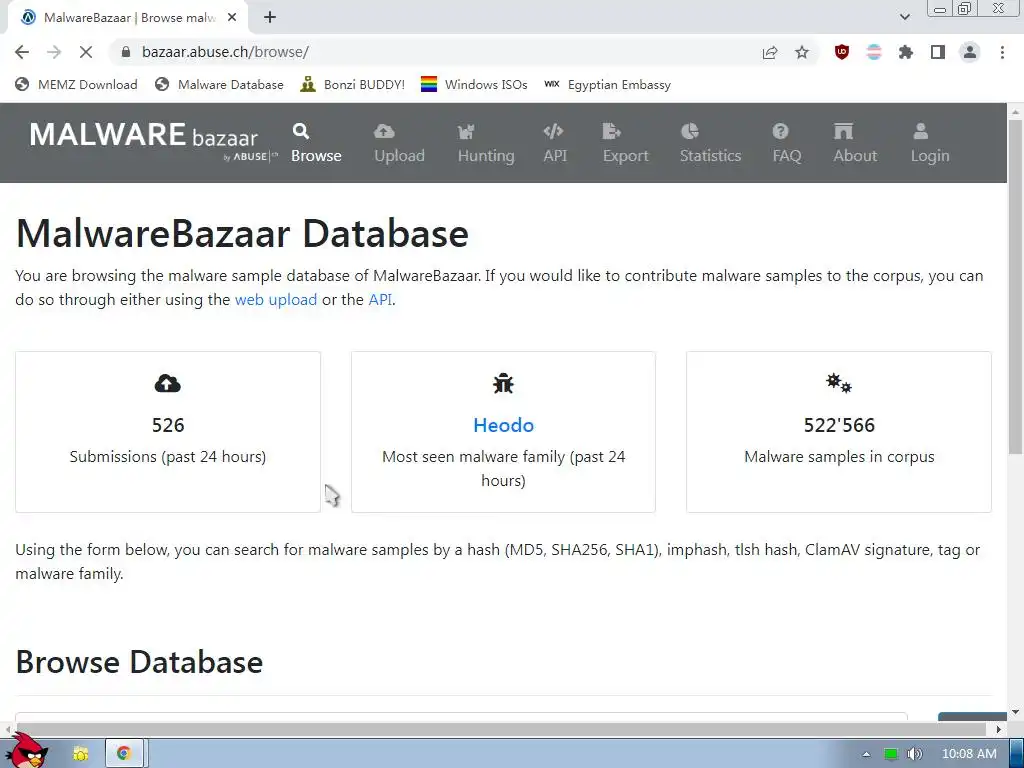This screenshot has height=768, width=1024.
Task: Click the About building icon
Action: pyautogui.click(x=843, y=131)
